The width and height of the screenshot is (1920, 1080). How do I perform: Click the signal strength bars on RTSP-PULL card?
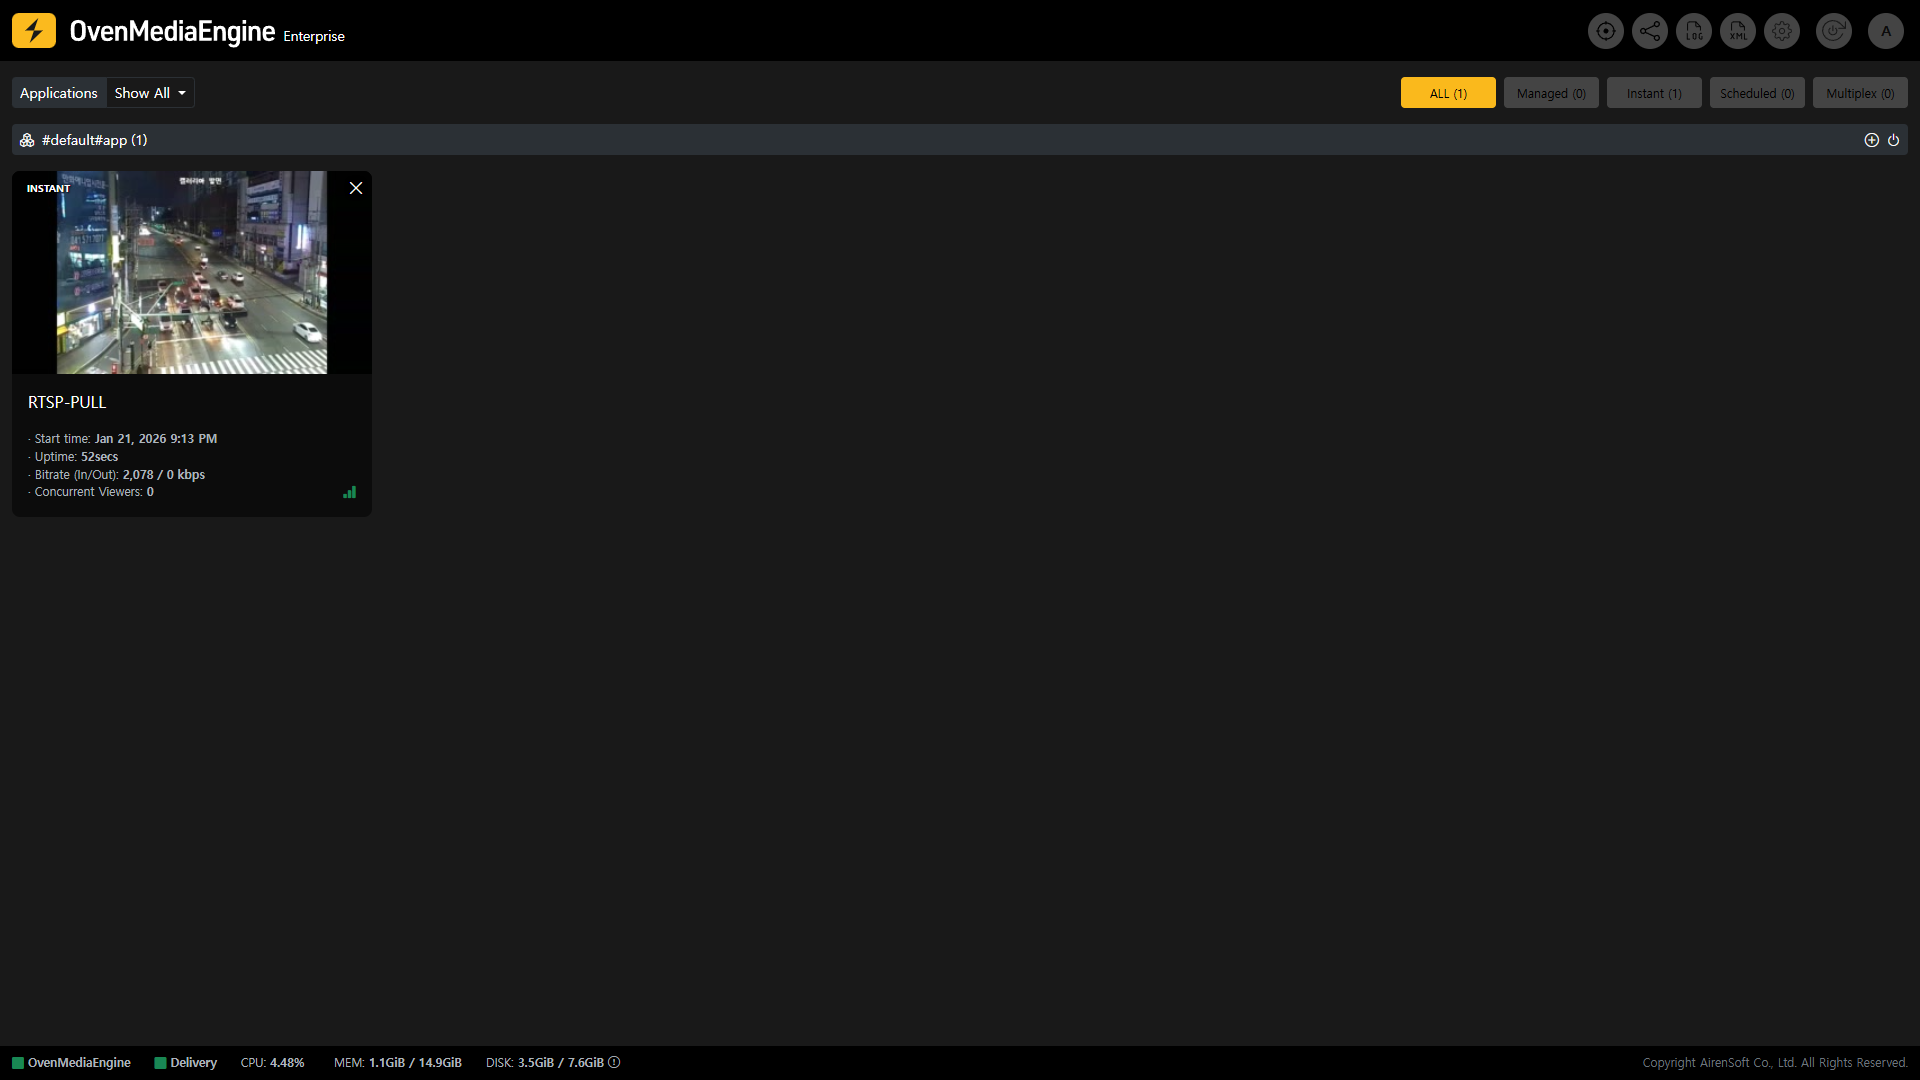349,492
